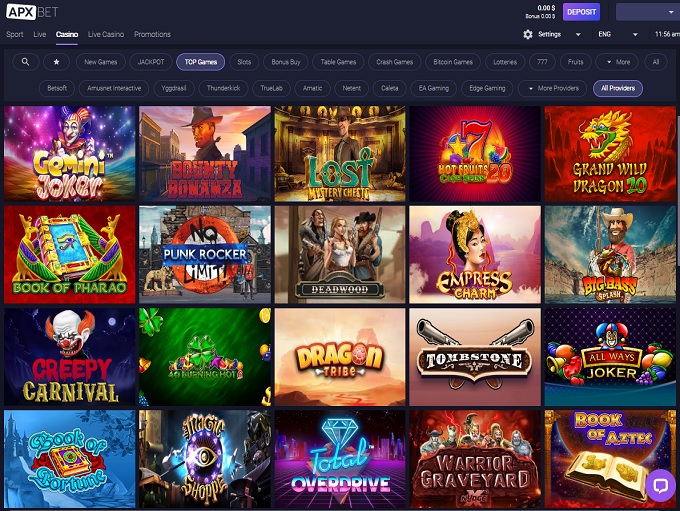Screen dimensions: 680x511
Task: Open the user account dropdown
Action: (647, 12)
